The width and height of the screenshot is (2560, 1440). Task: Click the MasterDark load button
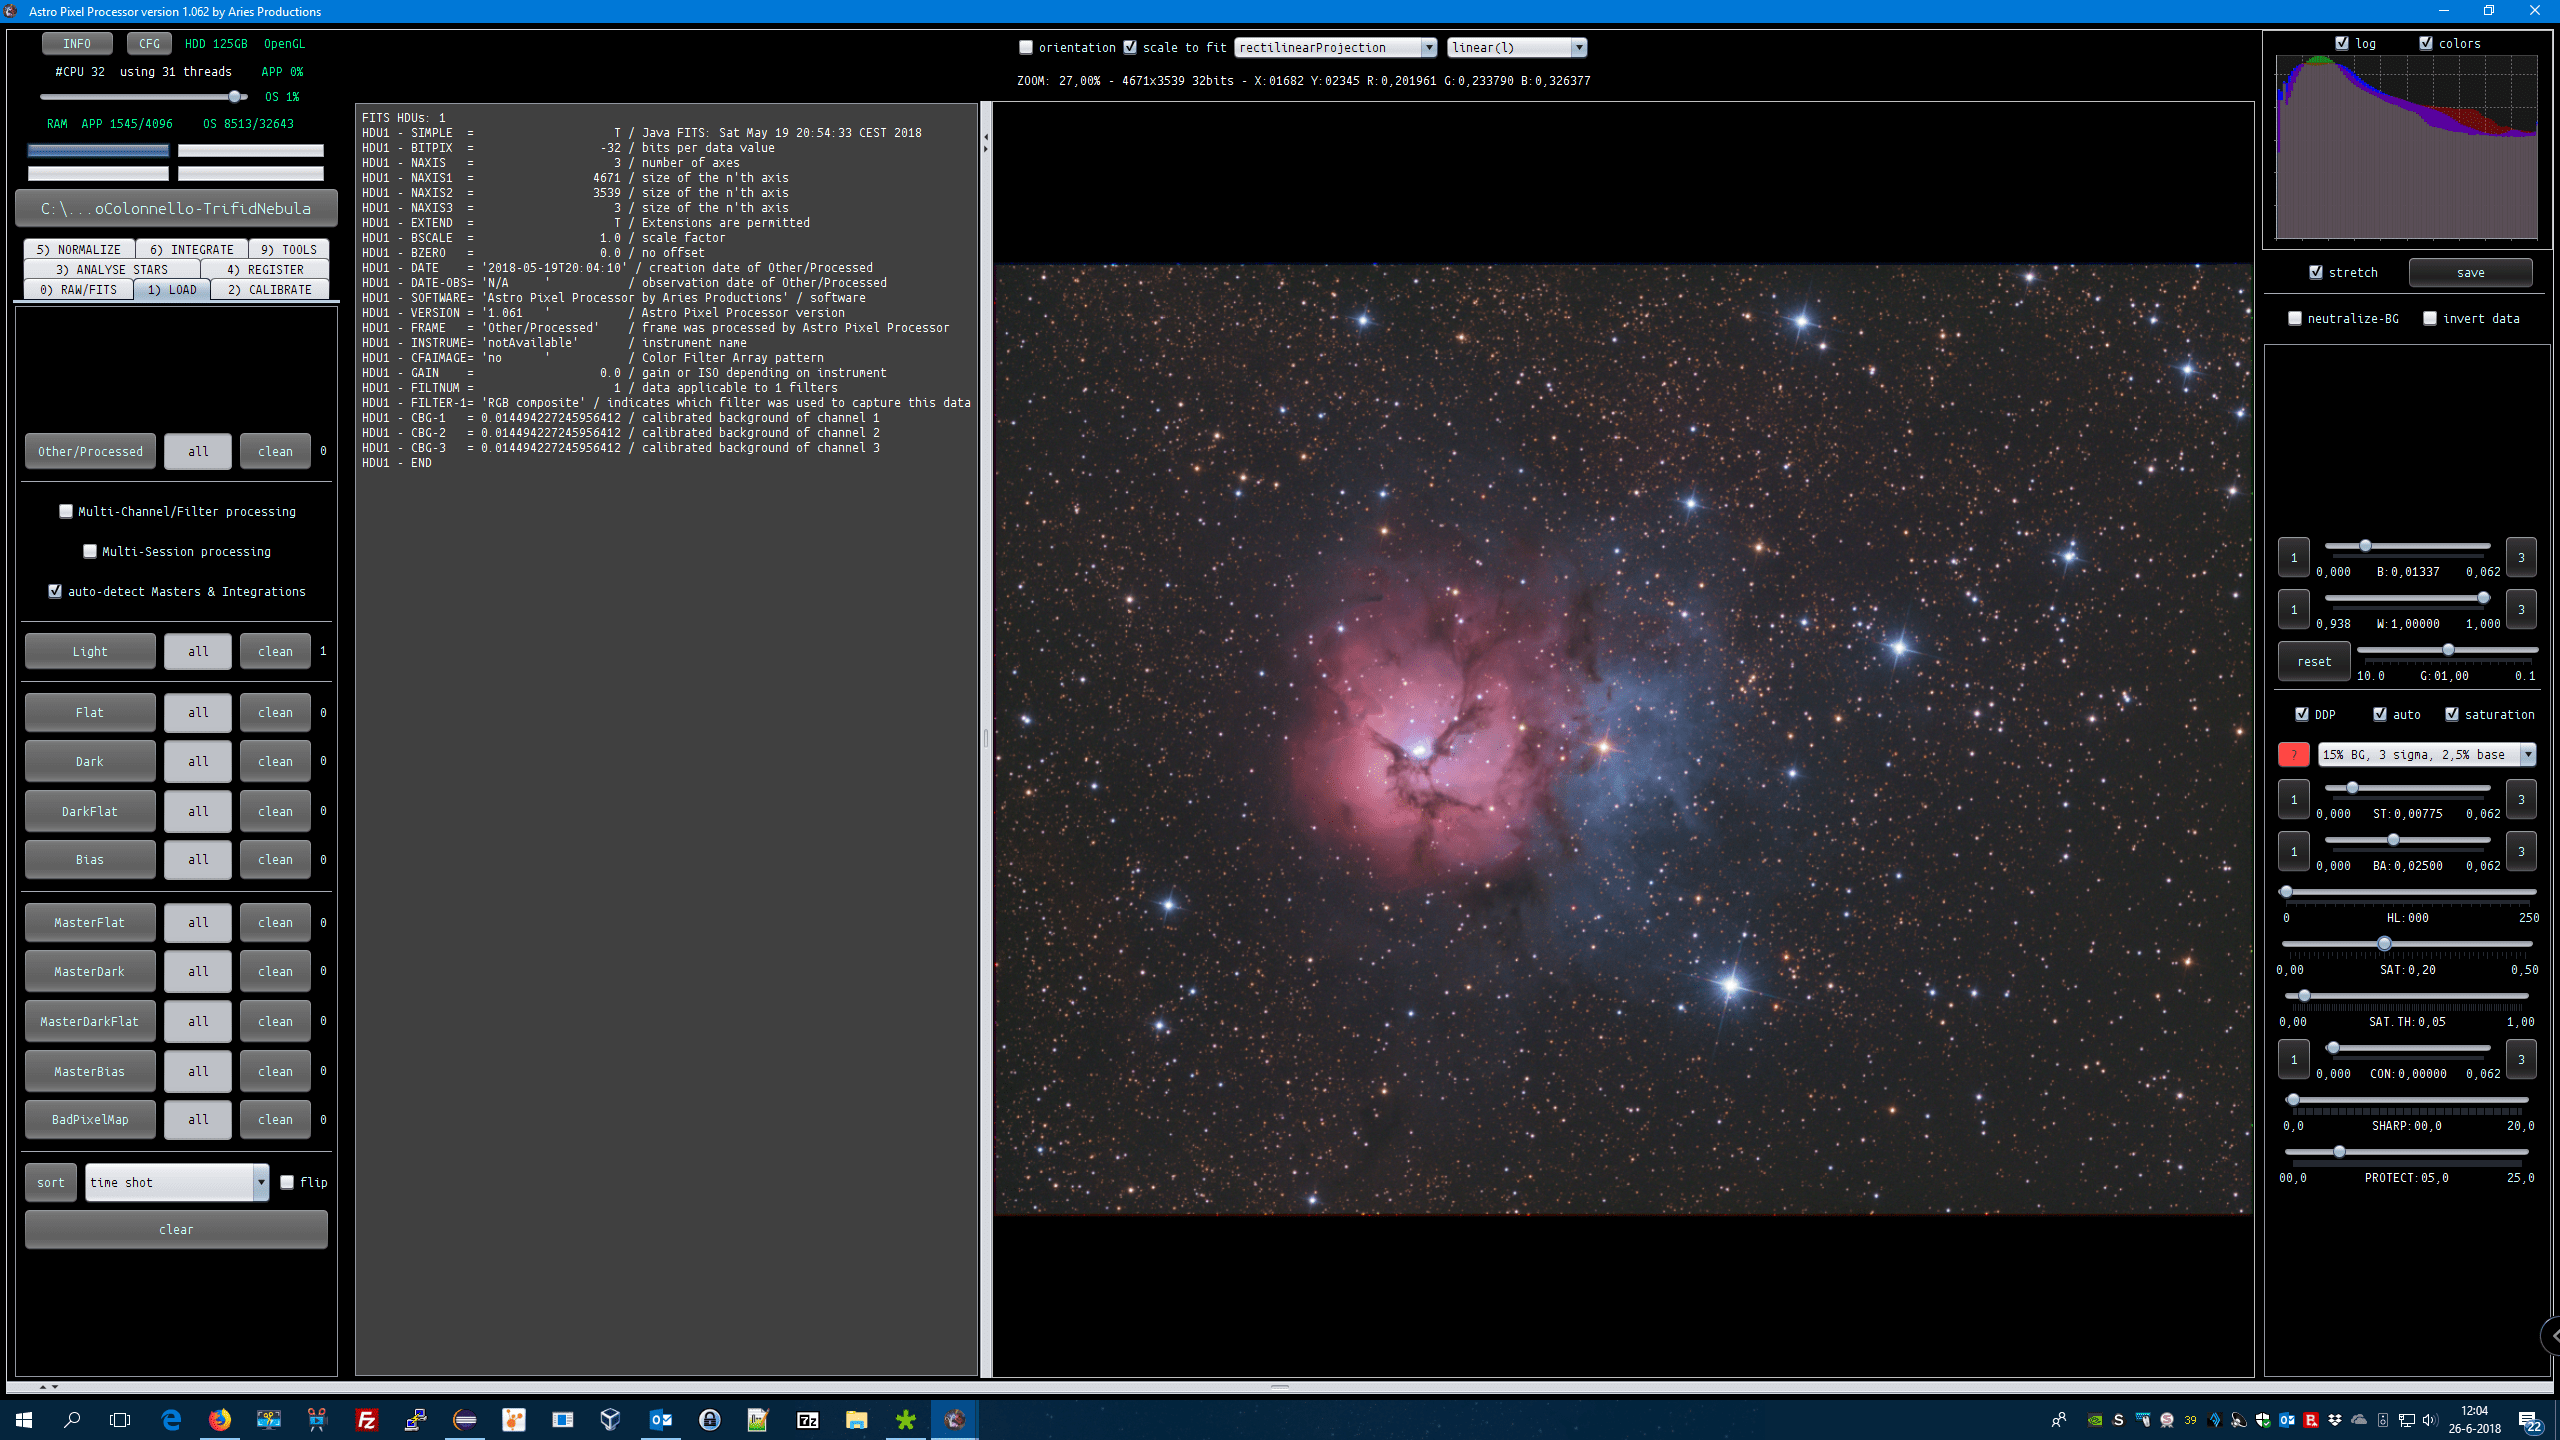tap(90, 971)
